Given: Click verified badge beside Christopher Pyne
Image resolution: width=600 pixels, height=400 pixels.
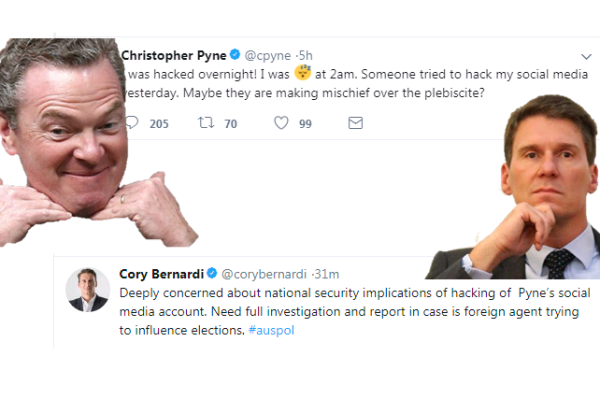Looking at the screenshot, I should [x=232, y=54].
